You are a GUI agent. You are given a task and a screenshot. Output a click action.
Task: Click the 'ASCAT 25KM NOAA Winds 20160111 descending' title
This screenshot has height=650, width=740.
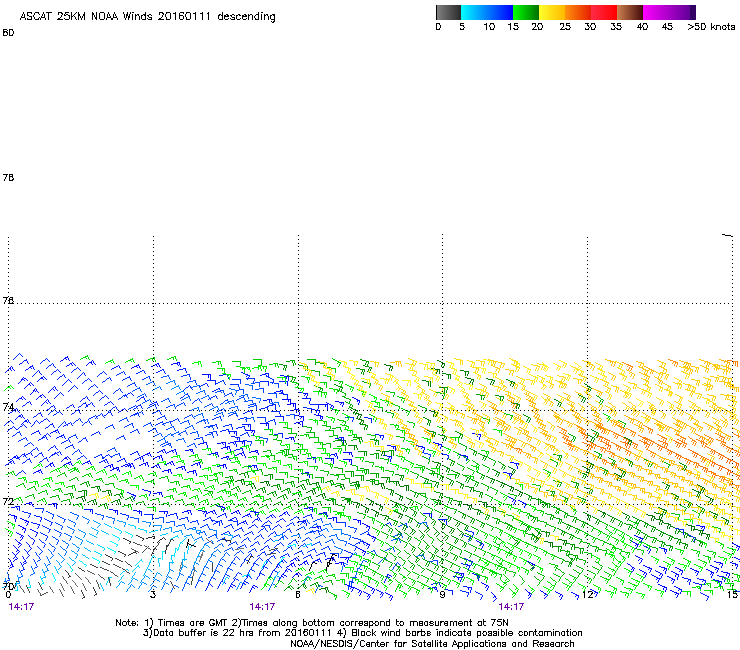coord(147,17)
